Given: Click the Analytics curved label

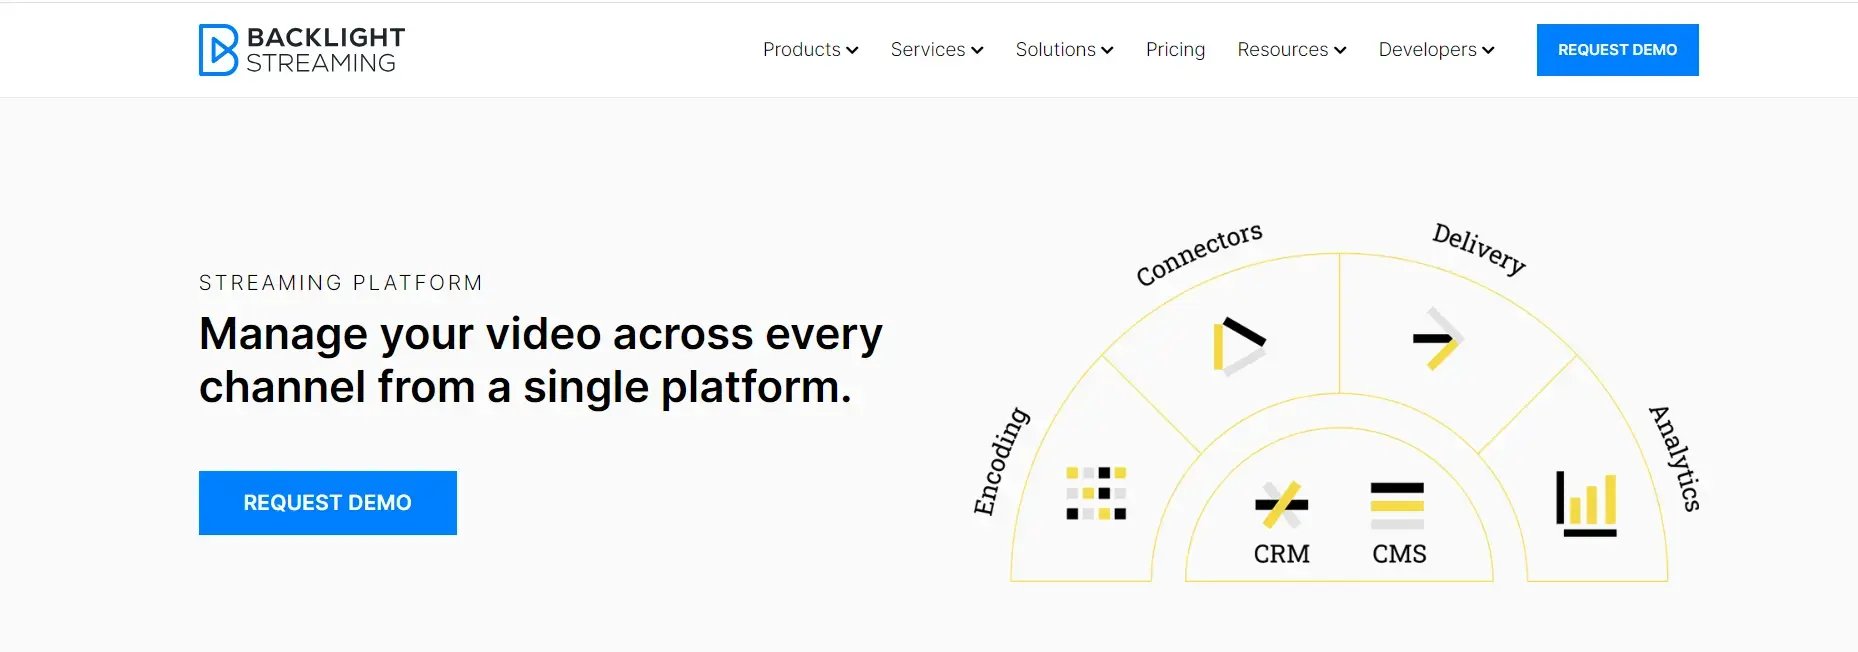Looking at the screenshot, I should point(1675,458).
